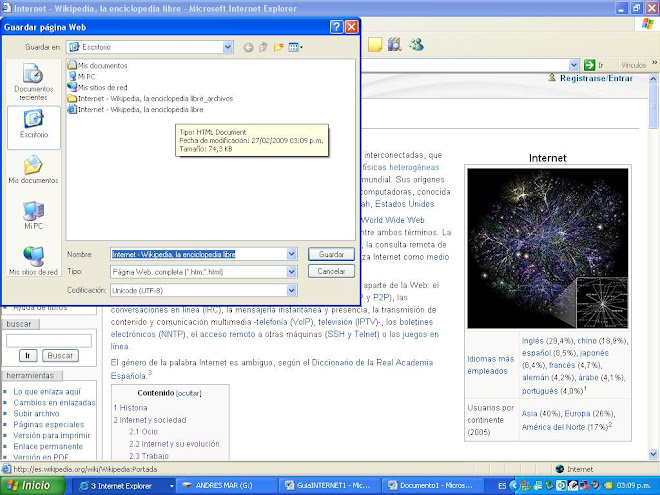The width and height of the screenshot is (660, 495).
Task: Jump to 1 Historia section
Action: tap(130, 407)
